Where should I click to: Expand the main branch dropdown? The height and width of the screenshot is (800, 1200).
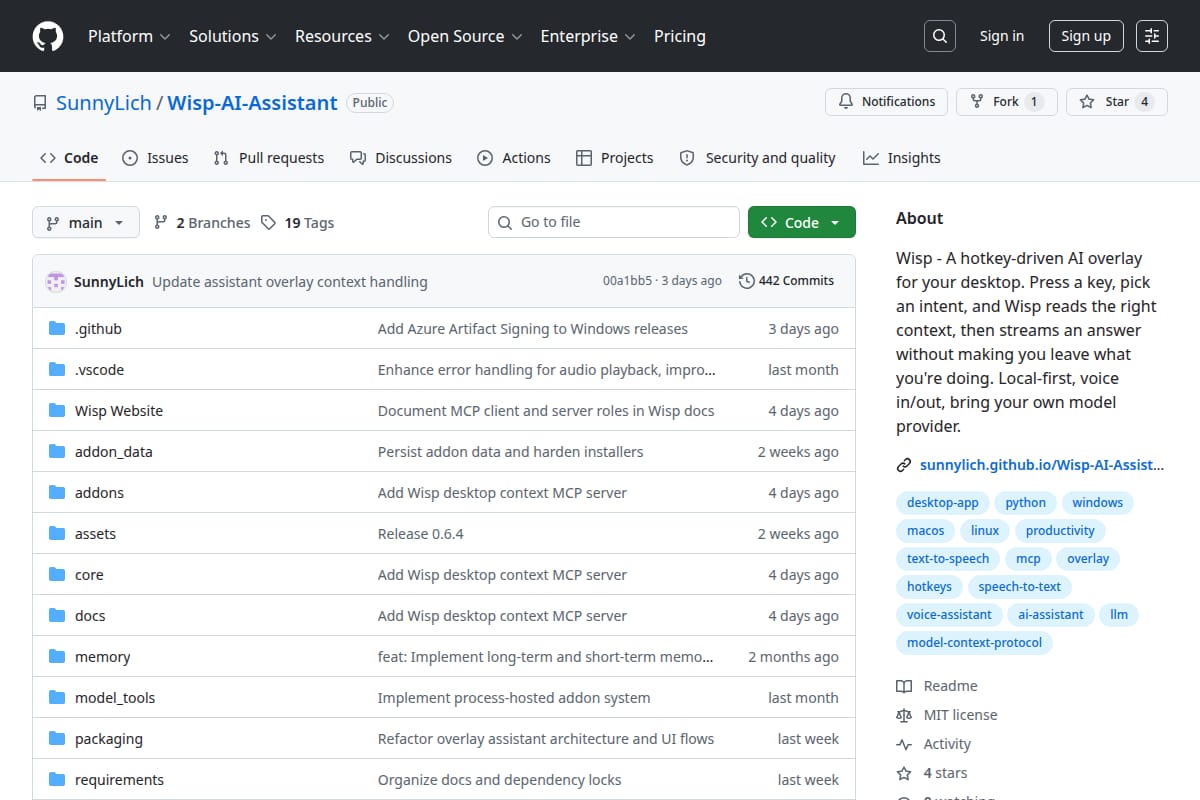pos(86,223)
